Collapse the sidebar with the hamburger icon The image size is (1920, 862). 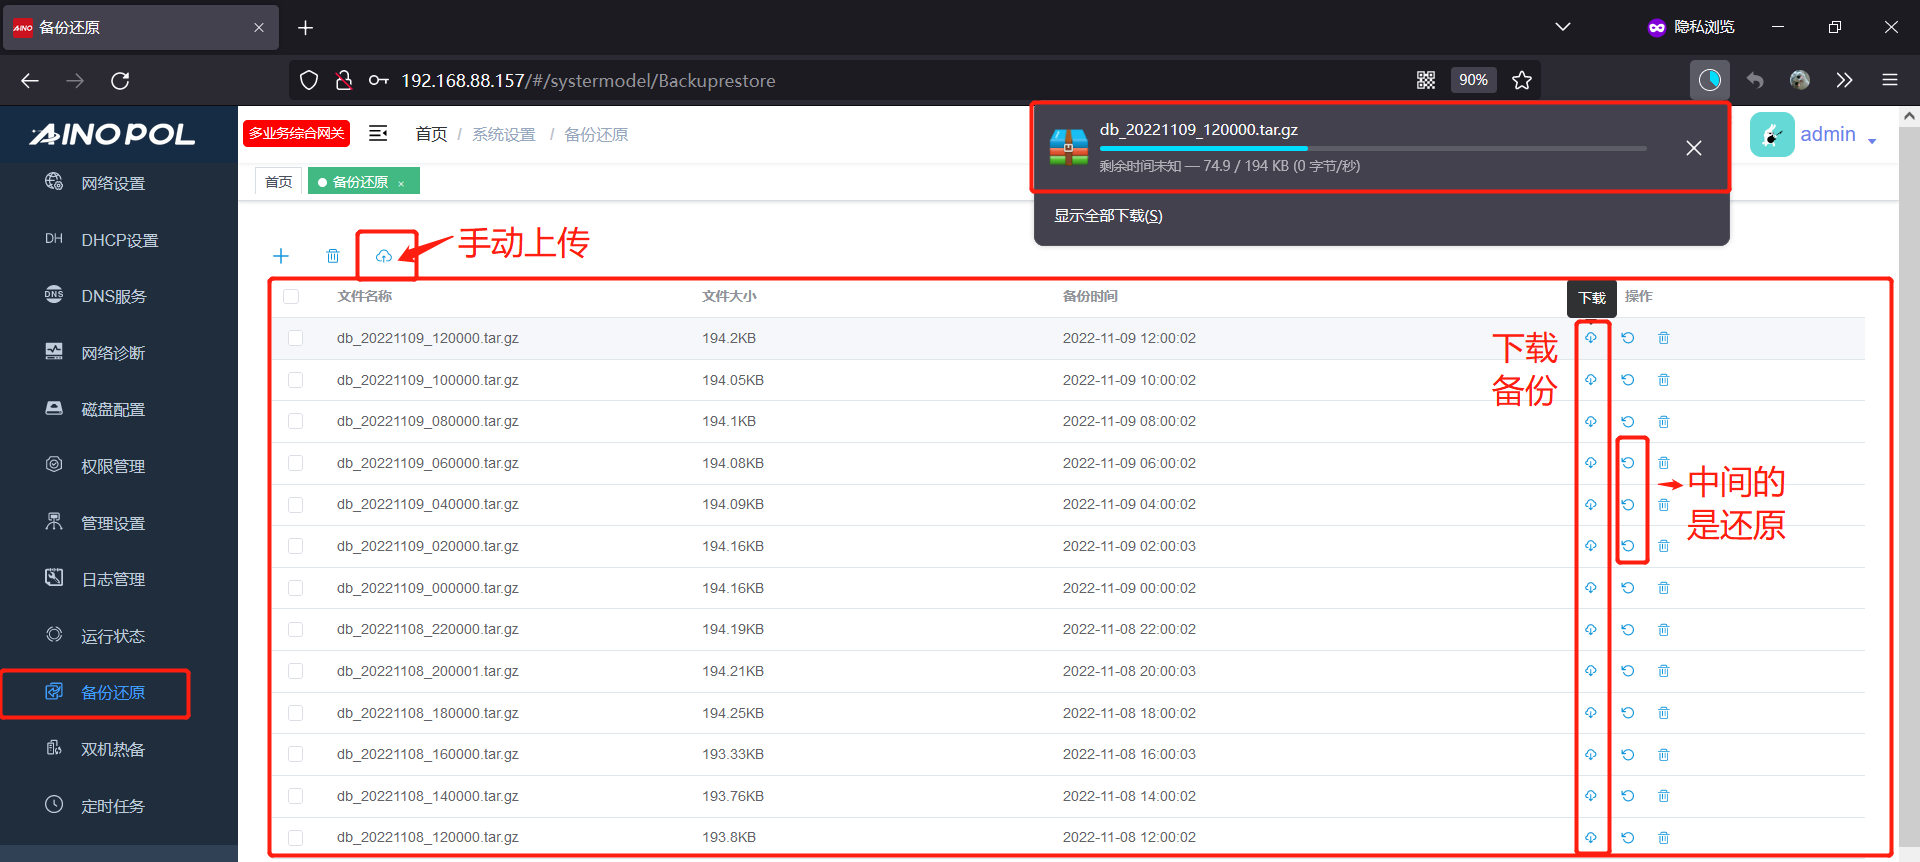point(378,134)
